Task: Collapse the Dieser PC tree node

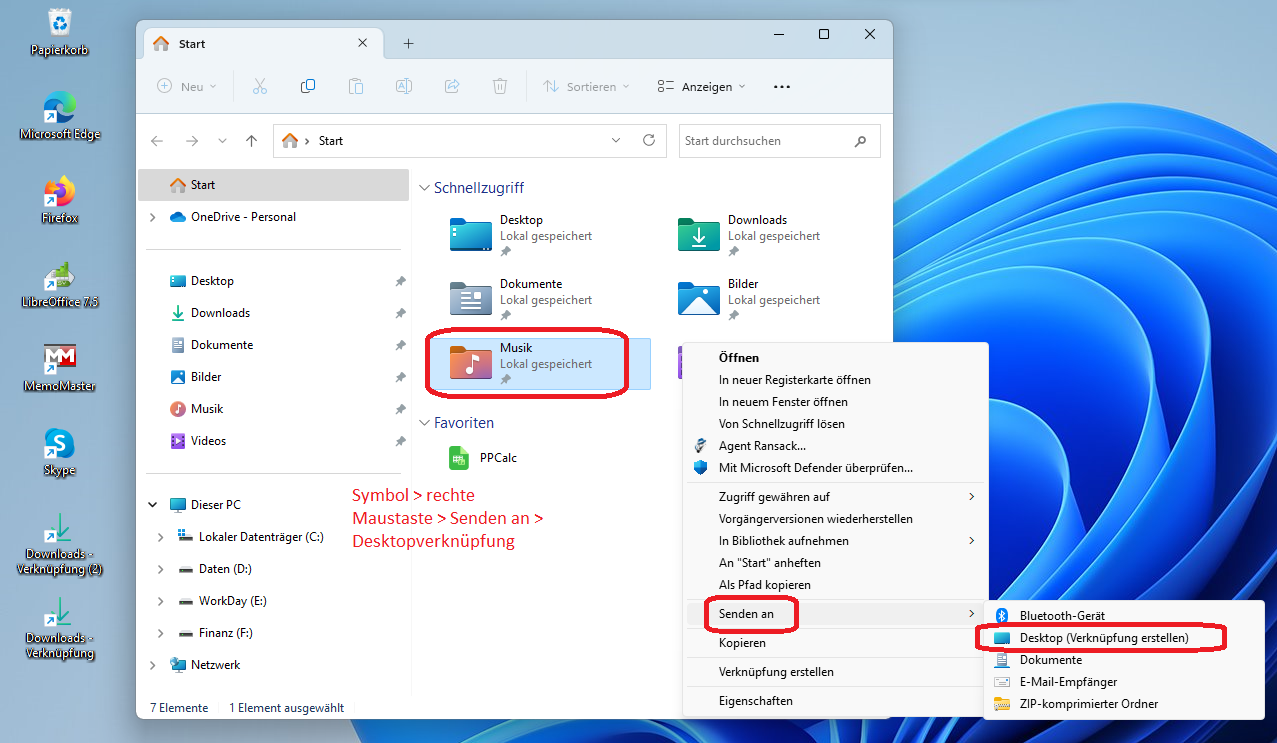Action: tap(152, 505)
